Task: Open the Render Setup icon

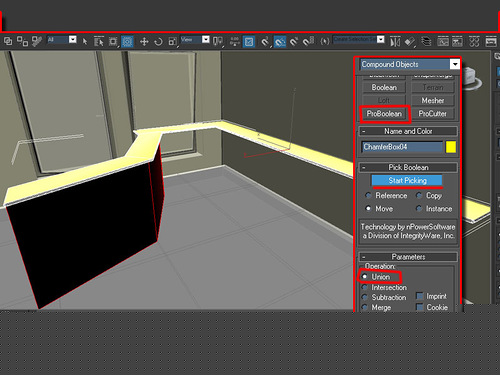Action: point(491,41)
